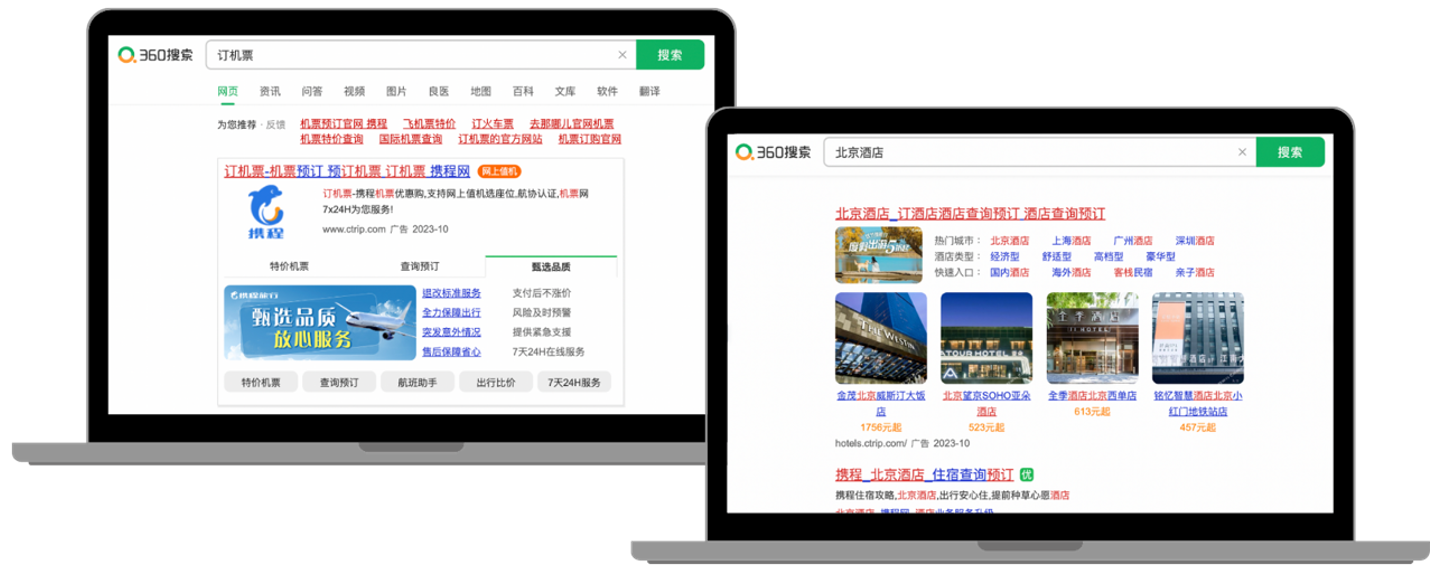
Task: Switch to the 视频 tab
Action: [x=354, y=91]
